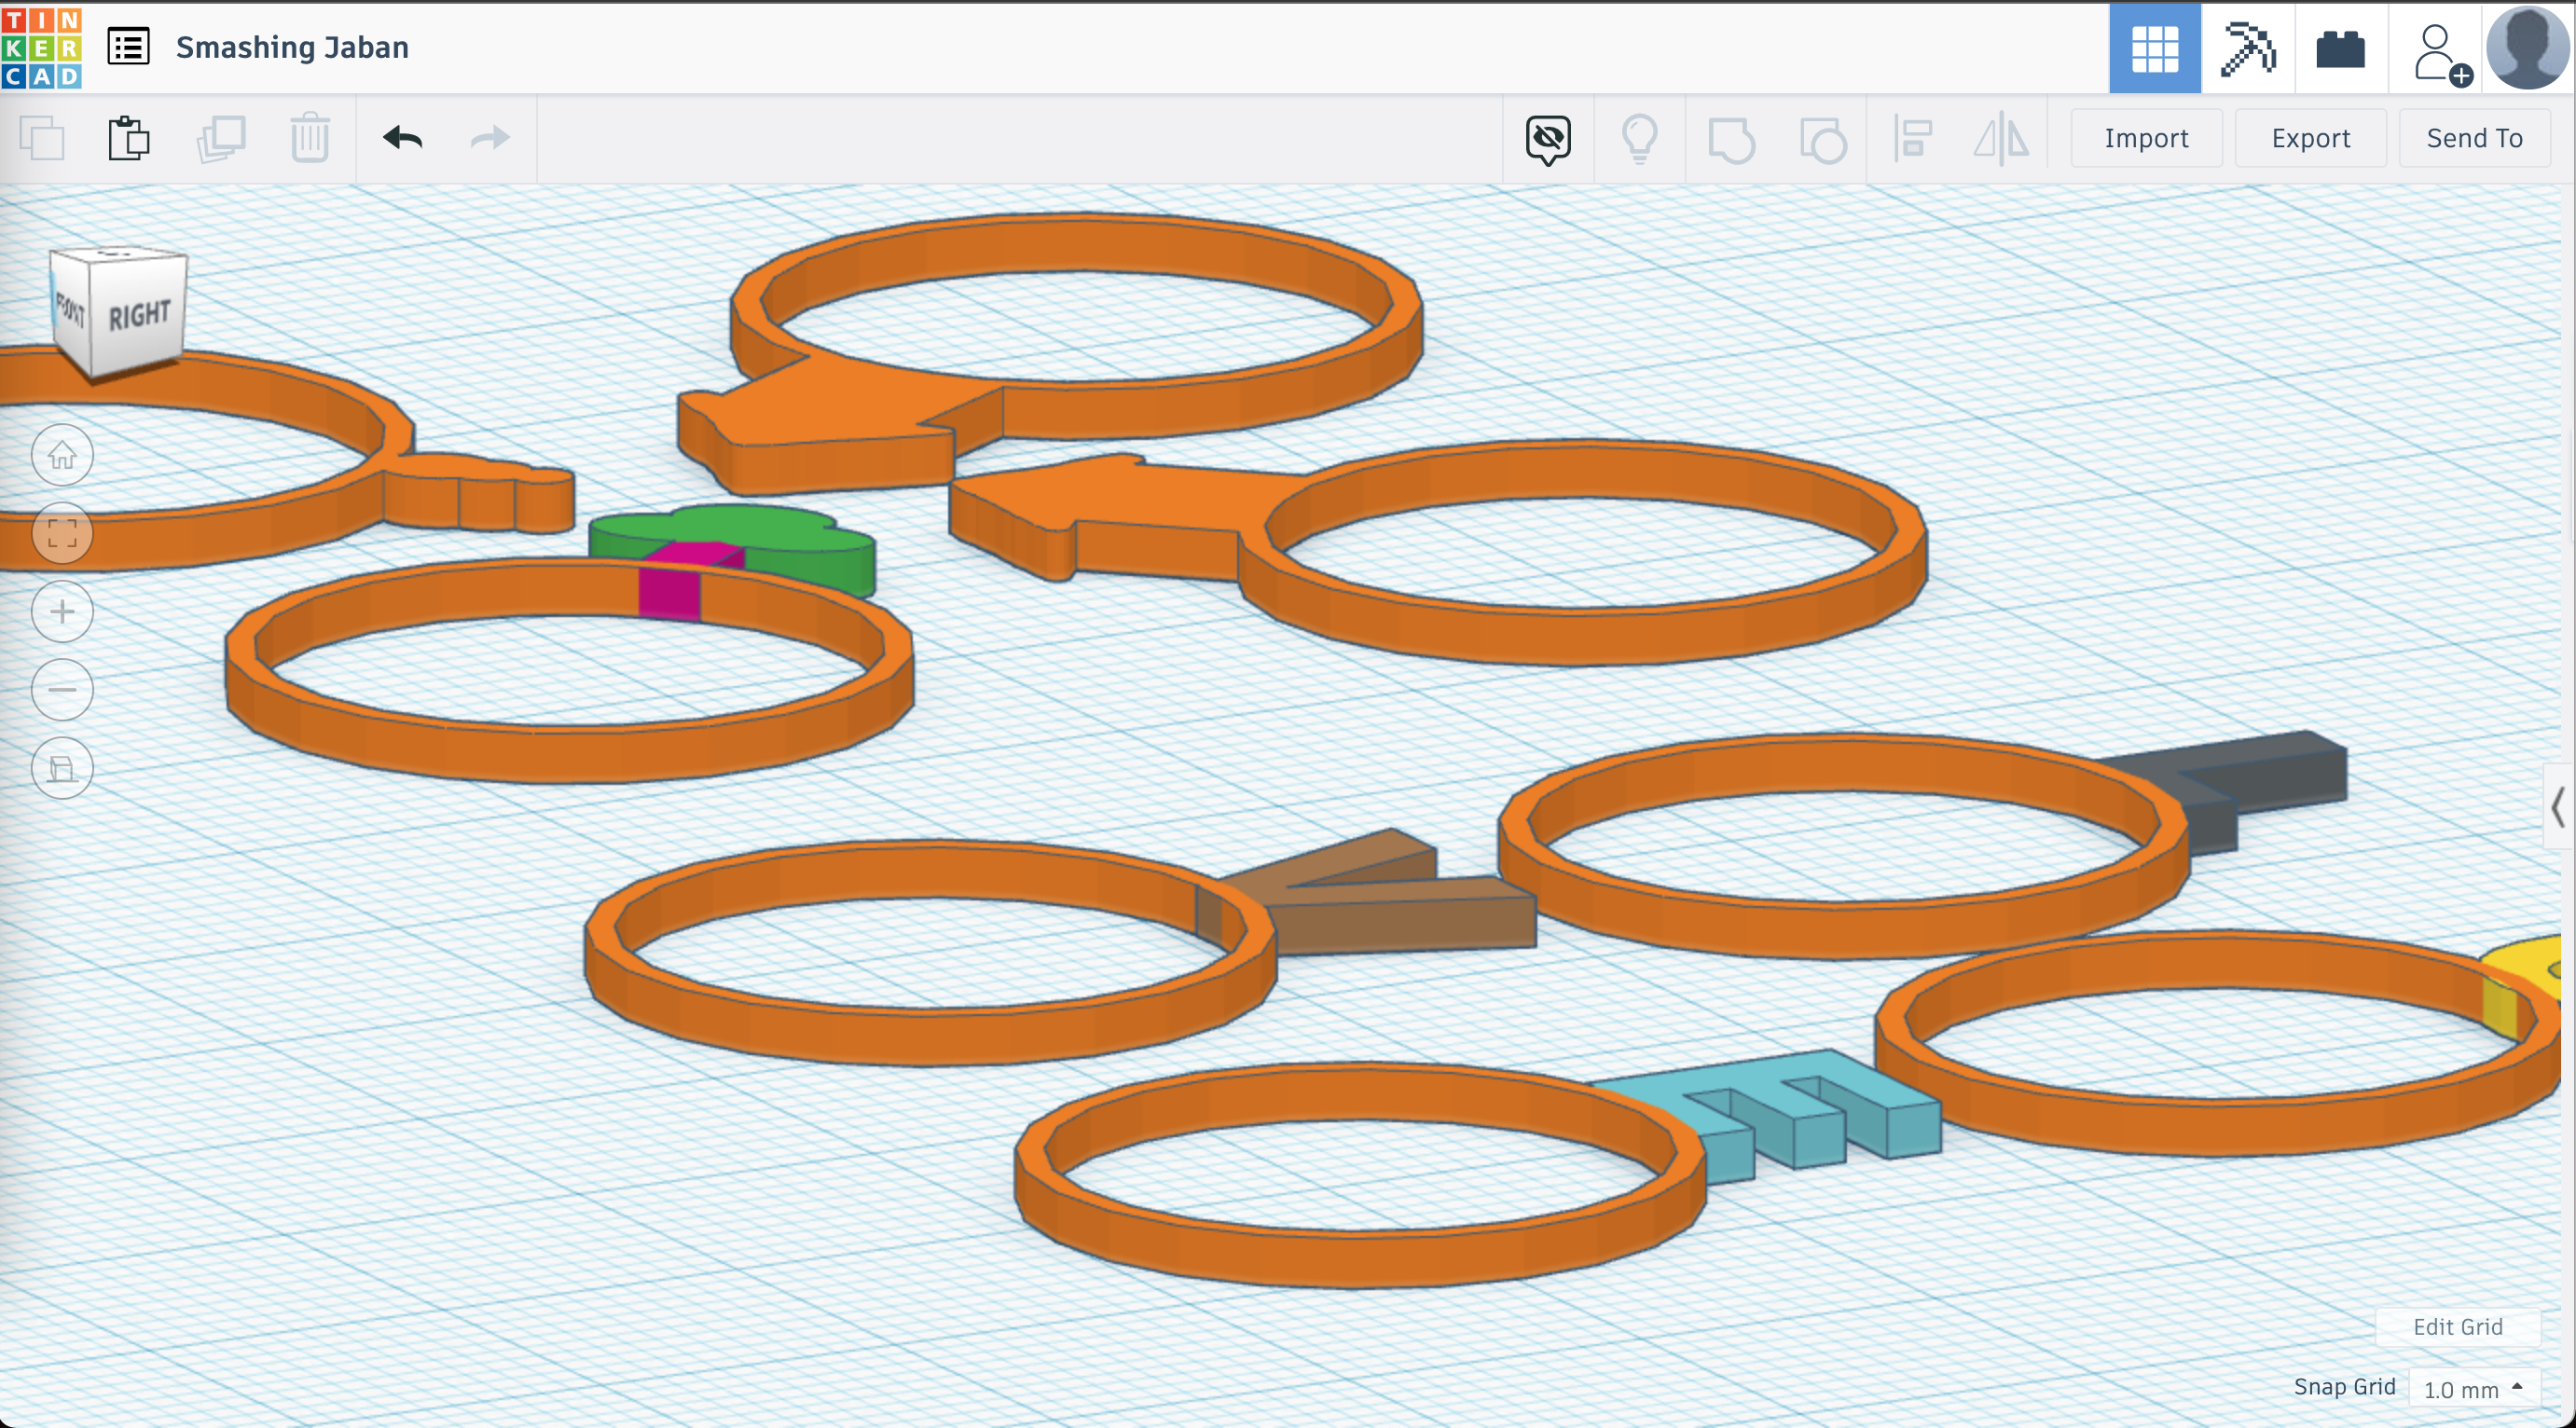This screenshot has width=2576, height=1428.
Task: Switch to Blocks pickaxe mode
Action: coord(2247,47)
